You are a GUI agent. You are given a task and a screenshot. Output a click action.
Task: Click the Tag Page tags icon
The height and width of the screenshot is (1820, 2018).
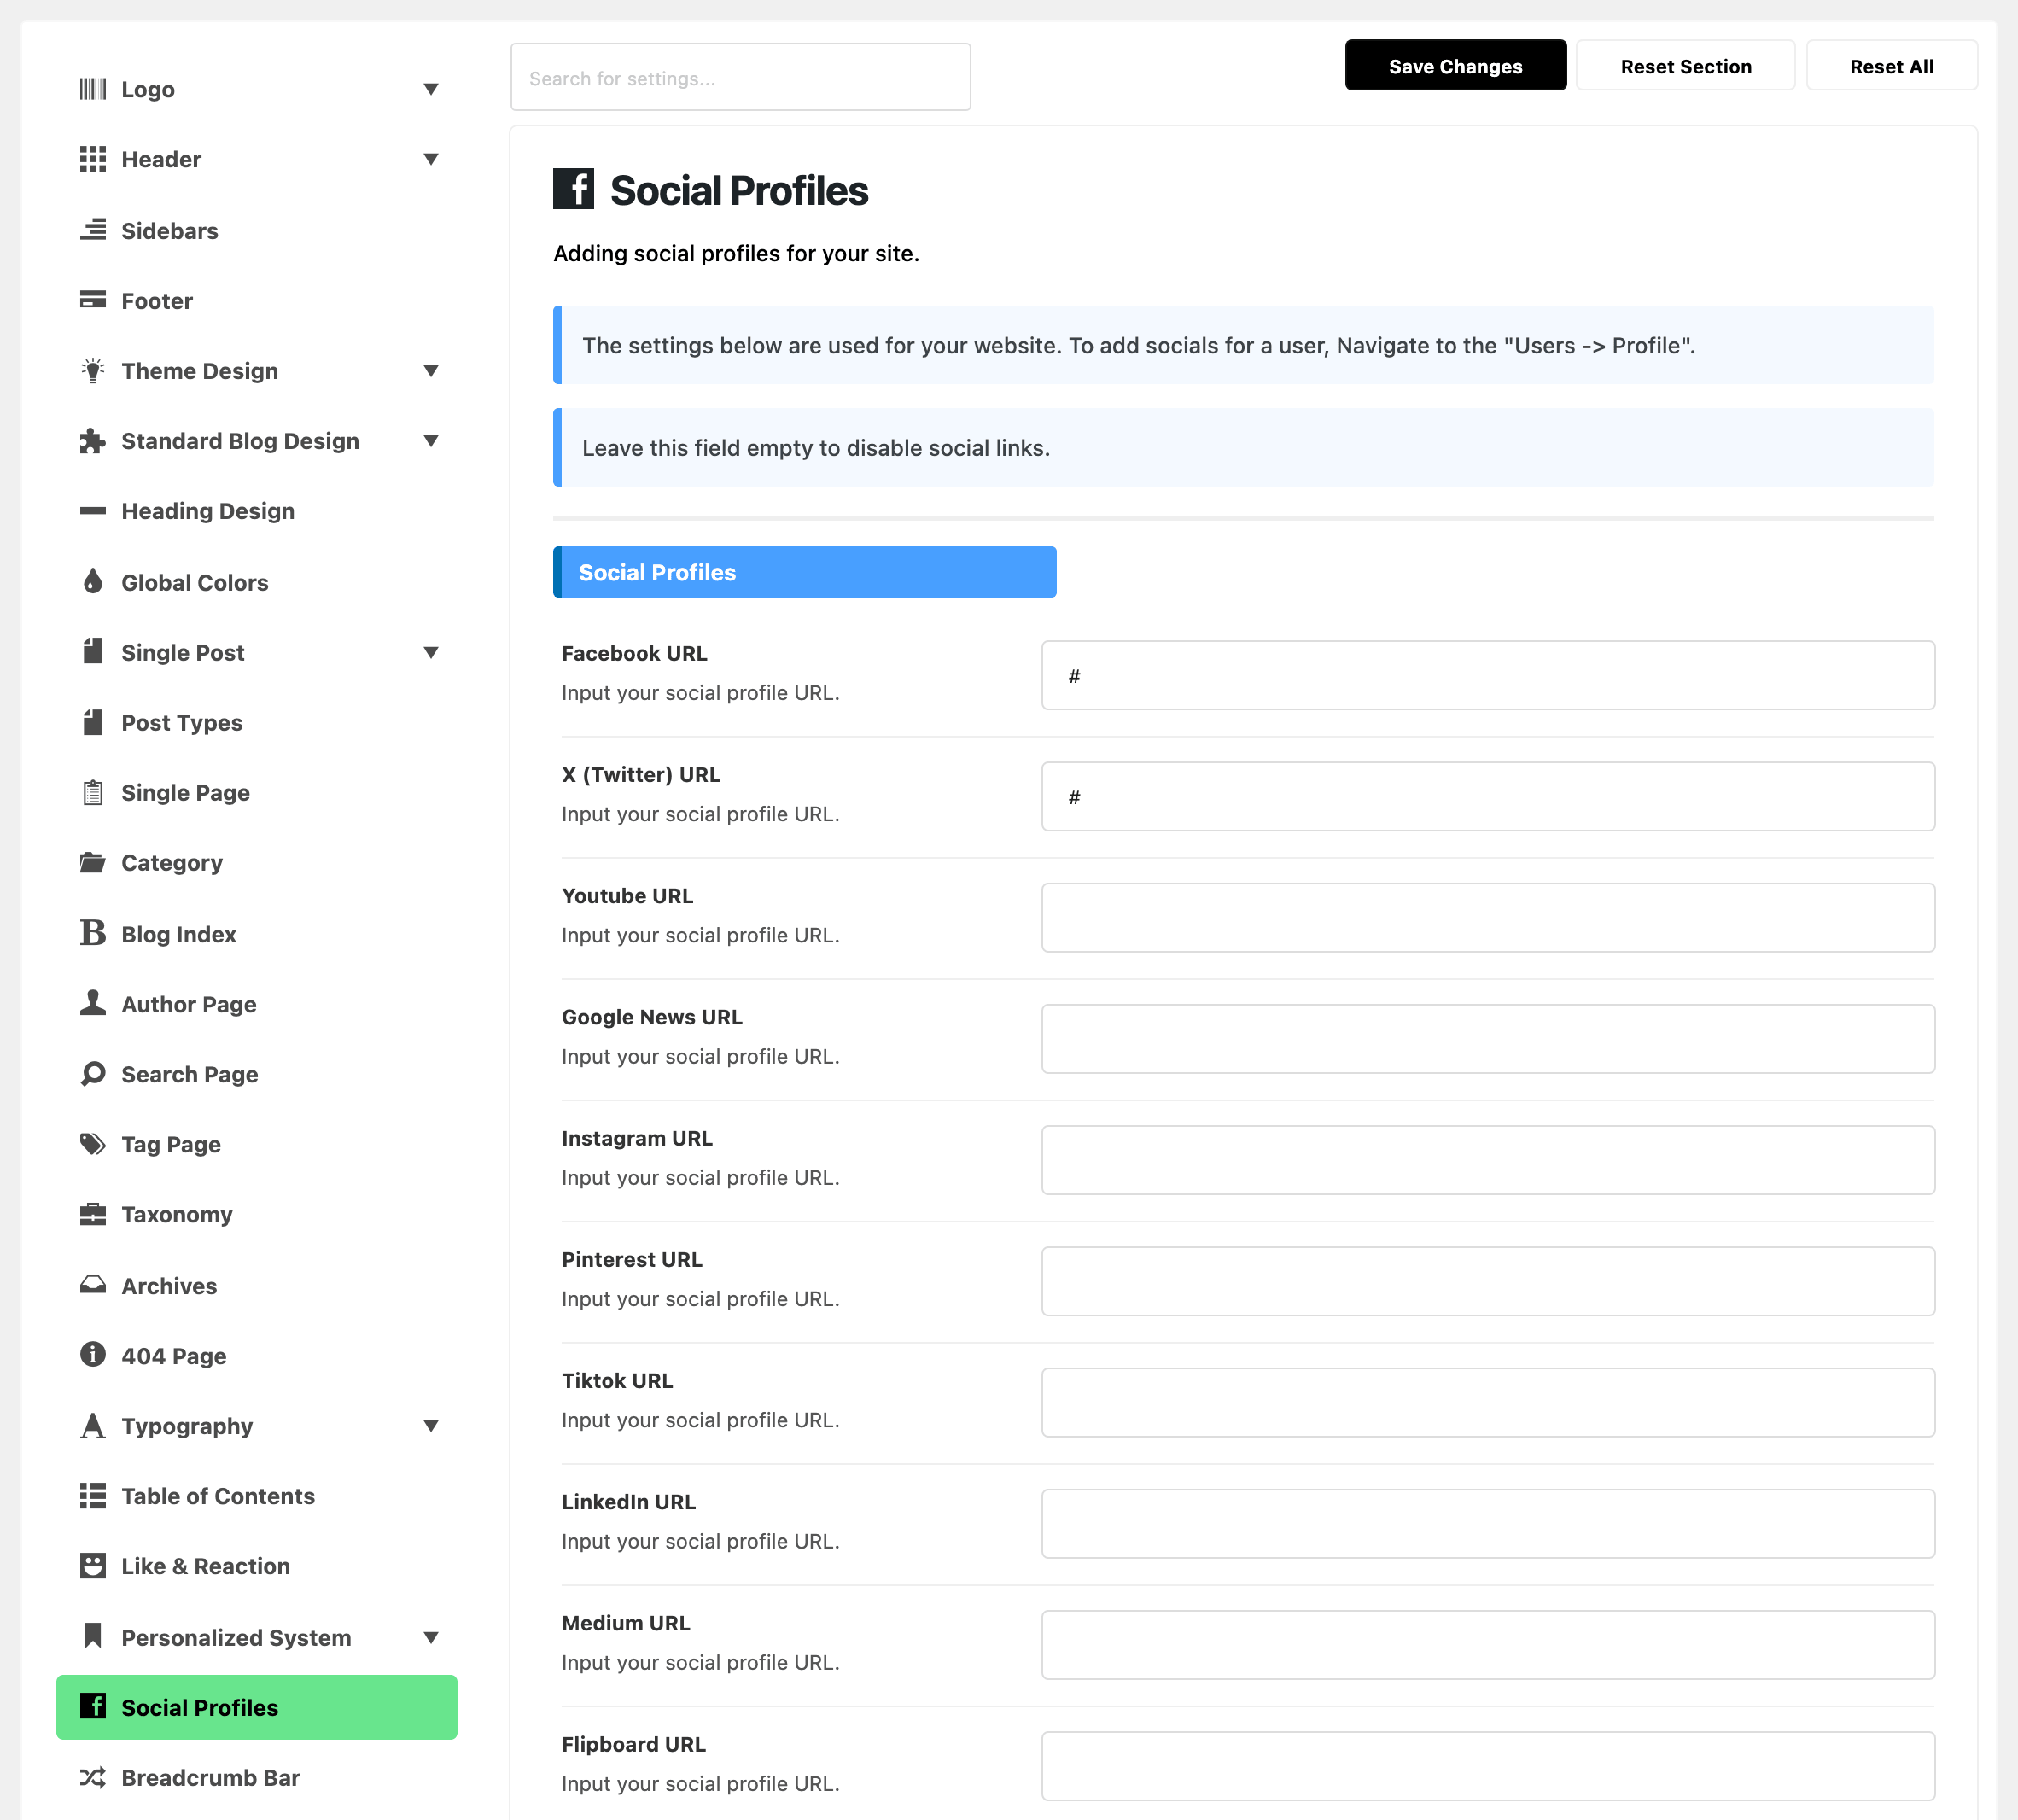click(x=93, y=1144)
